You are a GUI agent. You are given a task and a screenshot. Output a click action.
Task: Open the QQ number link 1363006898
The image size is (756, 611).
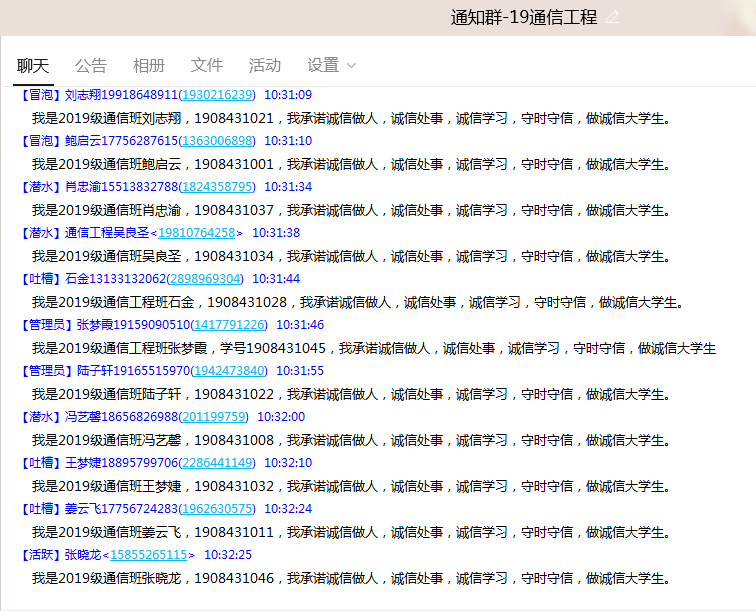[x=217, y=141]
